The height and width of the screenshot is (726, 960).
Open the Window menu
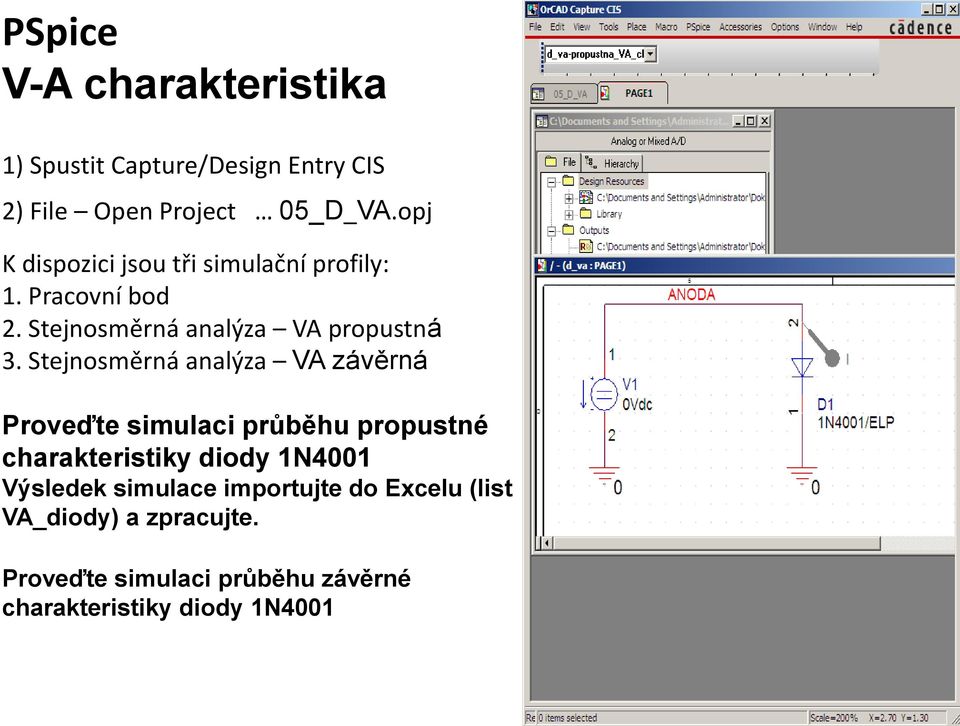(822, 27)
